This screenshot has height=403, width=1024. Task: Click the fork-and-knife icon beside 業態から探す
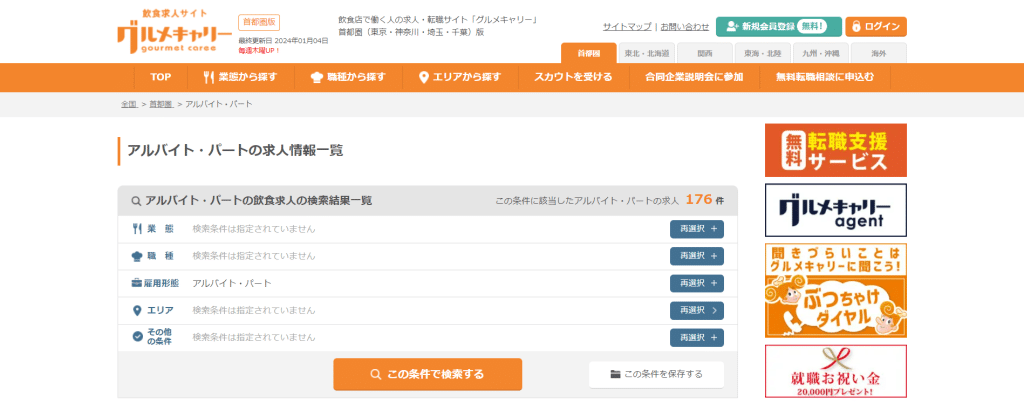tap(208, 77)
